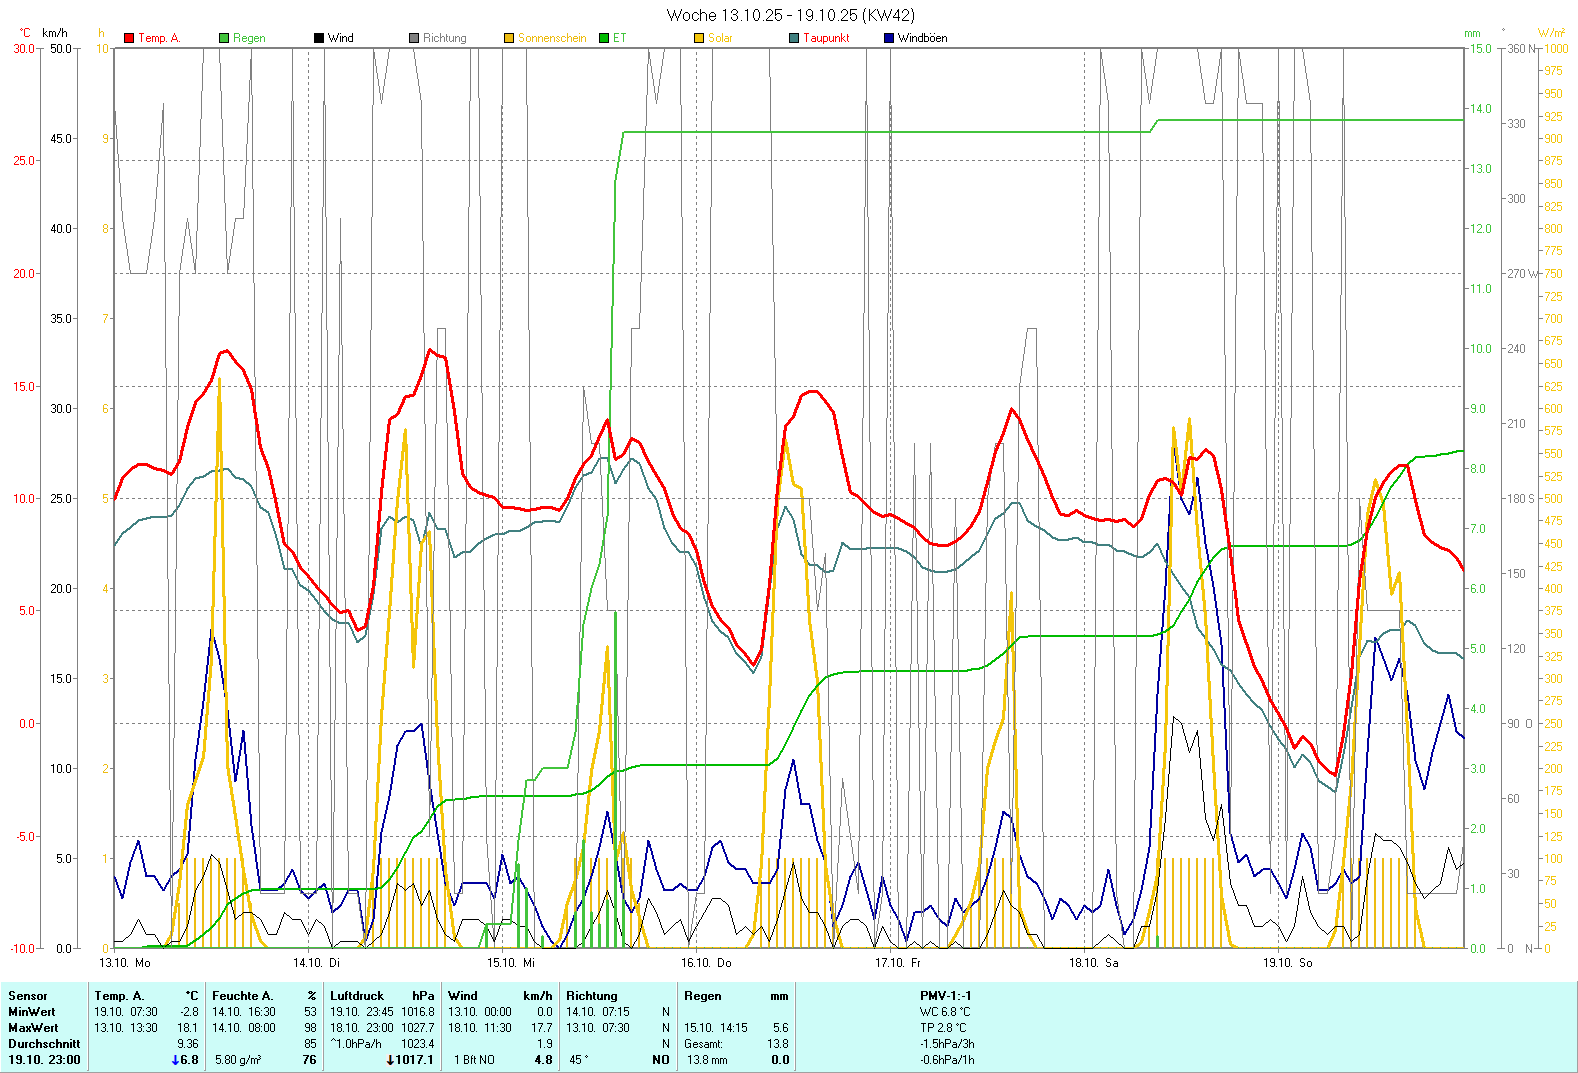Click the Durchschnitt row label
1578x1073 pixels.
44,1044
